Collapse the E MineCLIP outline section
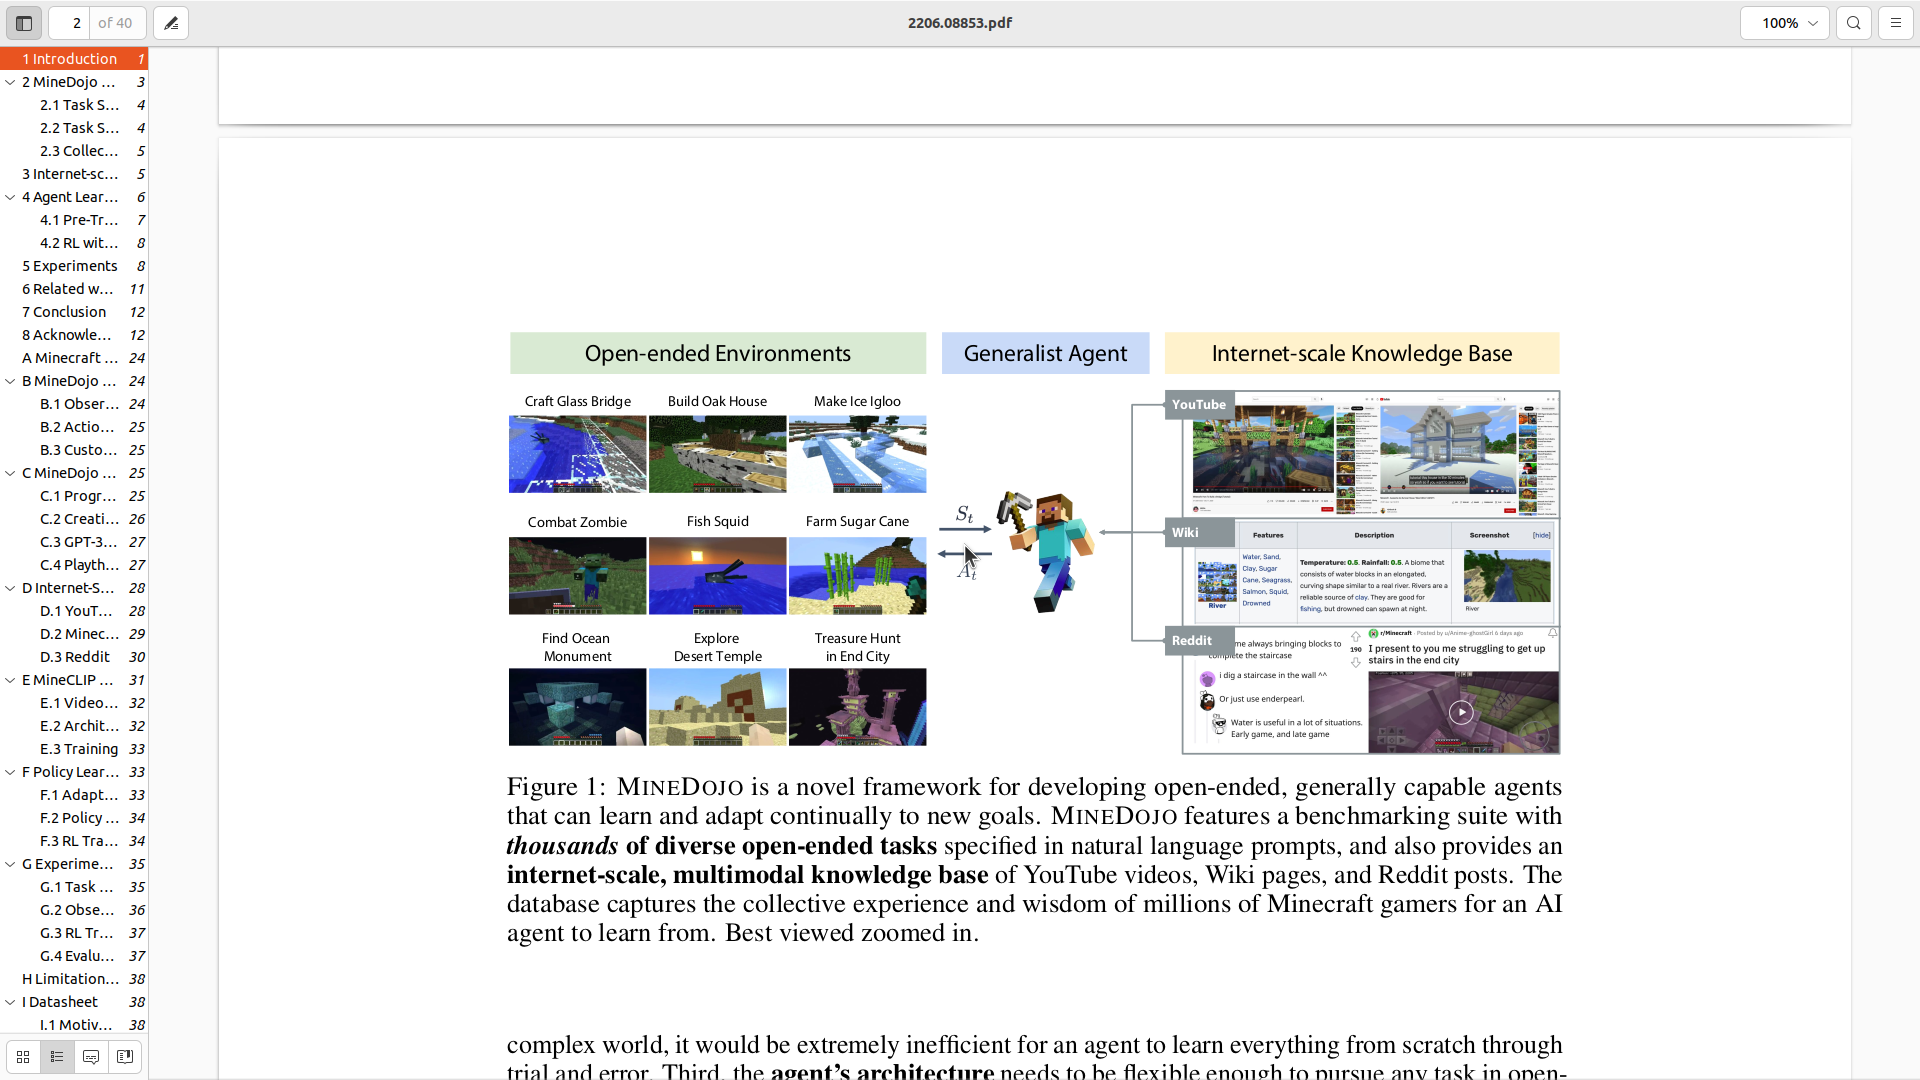1920x1080 pixels. (10, 680)
